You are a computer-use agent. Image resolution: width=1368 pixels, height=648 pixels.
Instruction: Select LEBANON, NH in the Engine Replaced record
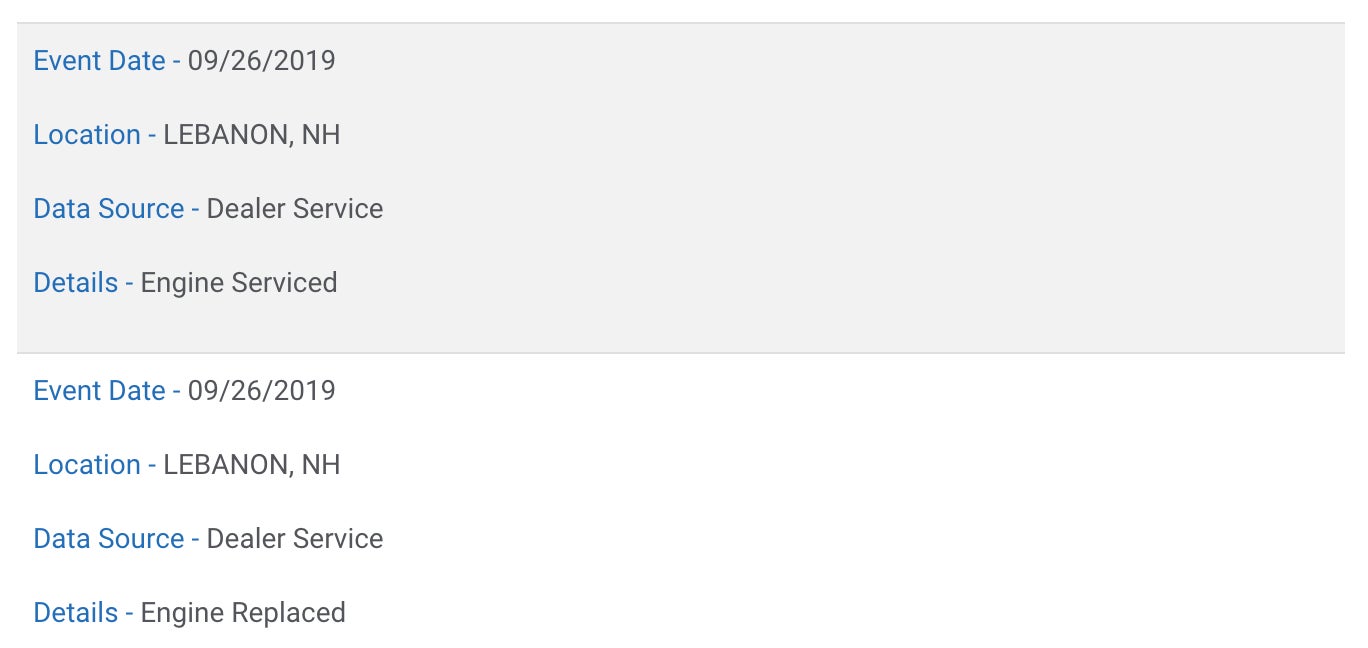pos(251,465)
